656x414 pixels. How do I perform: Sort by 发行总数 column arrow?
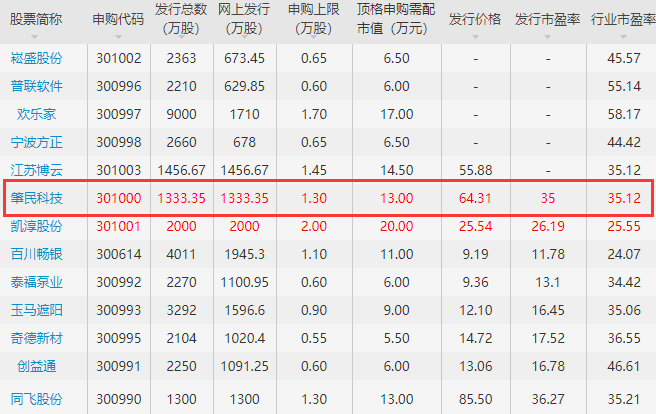pyautogui.click(x=181, y=37)
